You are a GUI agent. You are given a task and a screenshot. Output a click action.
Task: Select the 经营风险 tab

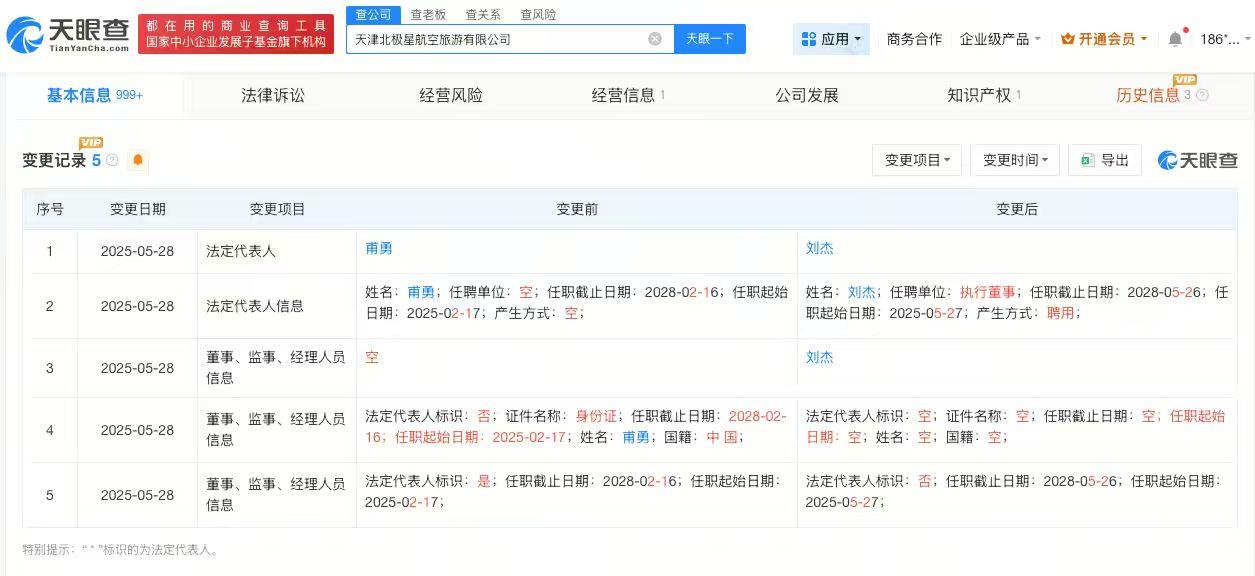tap(451, 95)
